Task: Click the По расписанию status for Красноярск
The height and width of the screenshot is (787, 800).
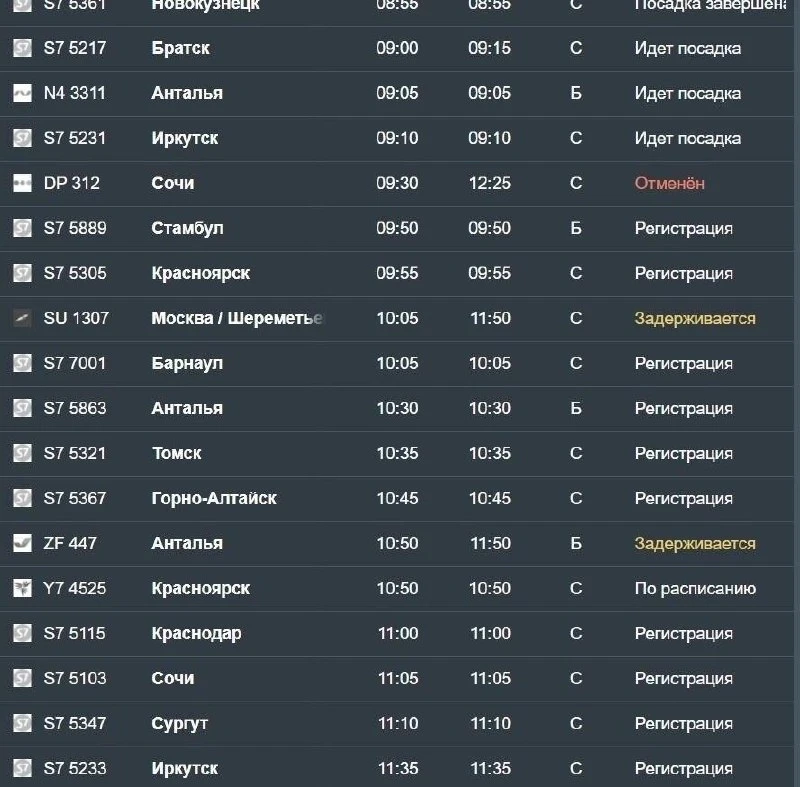Action: [695, 589]
